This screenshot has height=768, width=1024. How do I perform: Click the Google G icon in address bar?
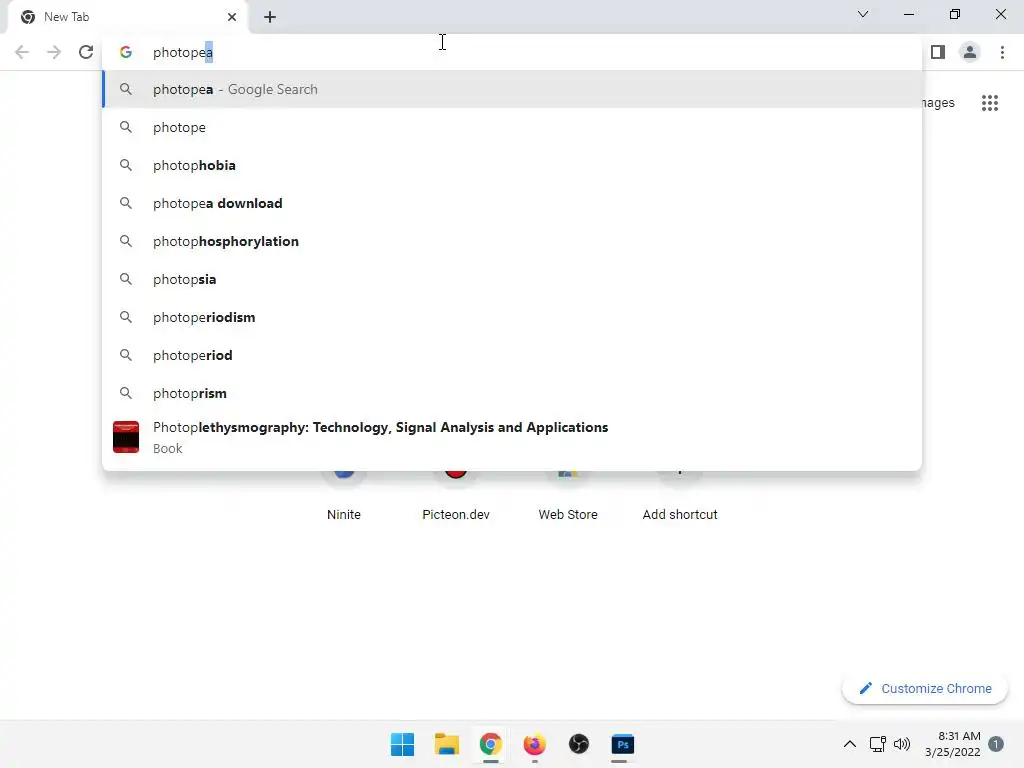coord(126,52)
